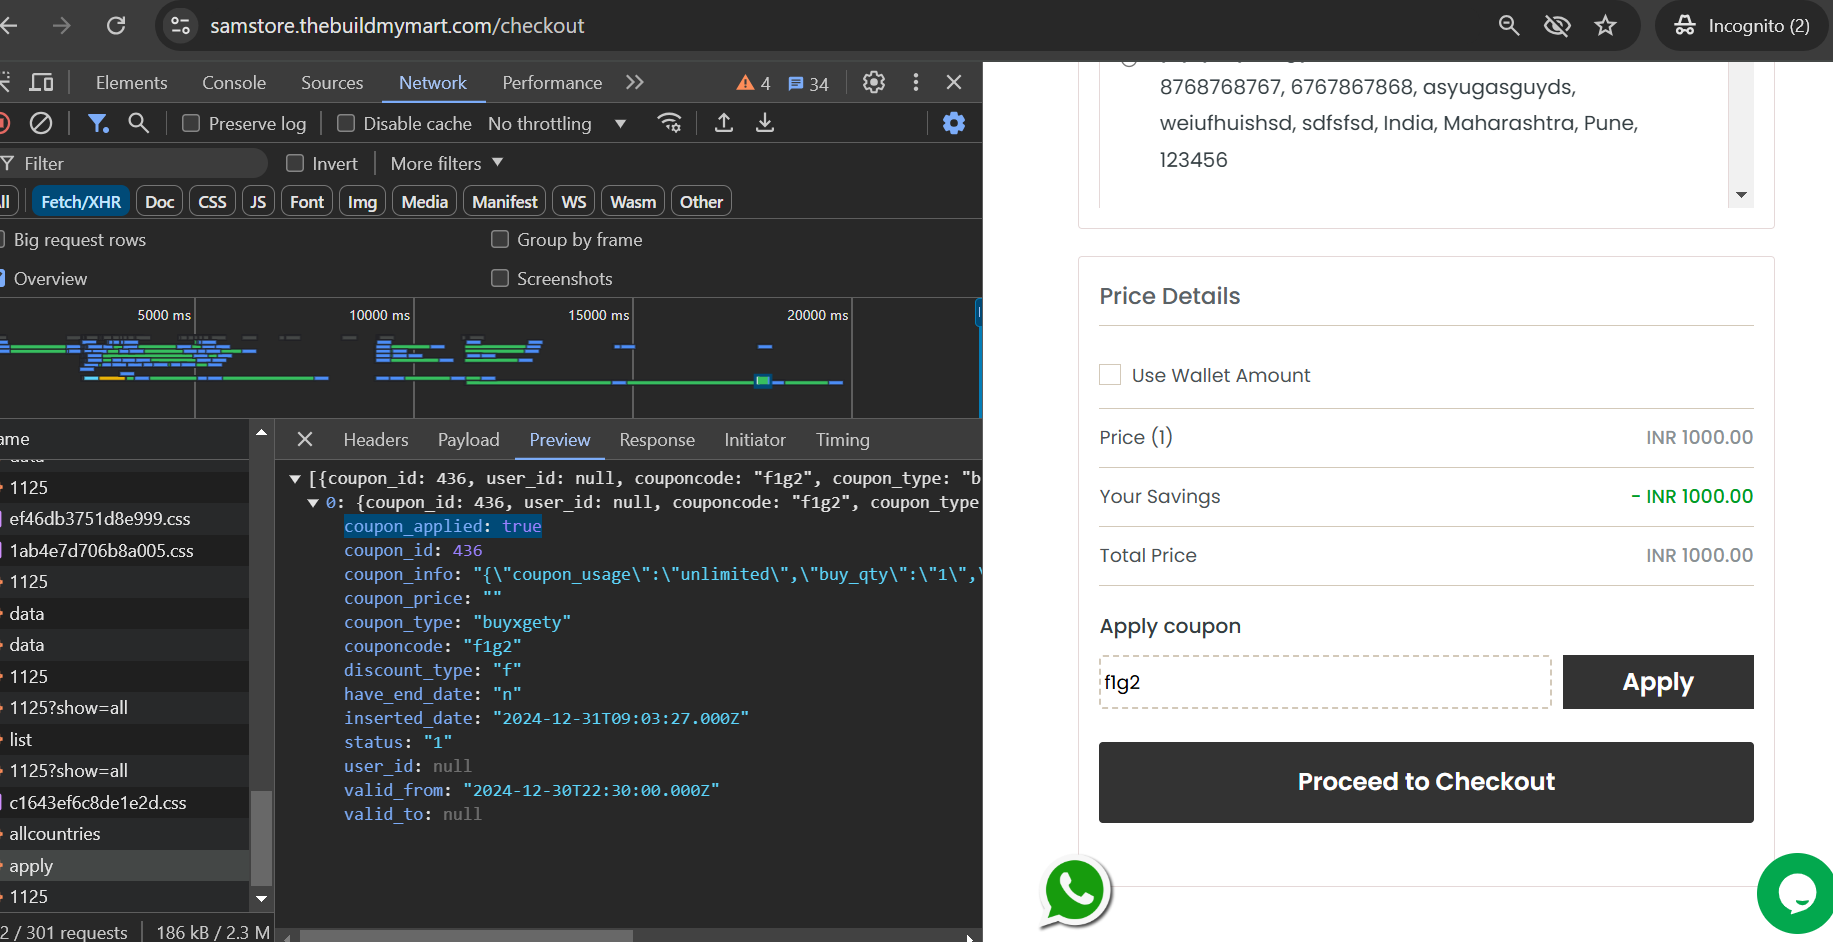1833x942 pixels.
Task: Click the coupon code input field
Action: click(x=1325, y=682)
